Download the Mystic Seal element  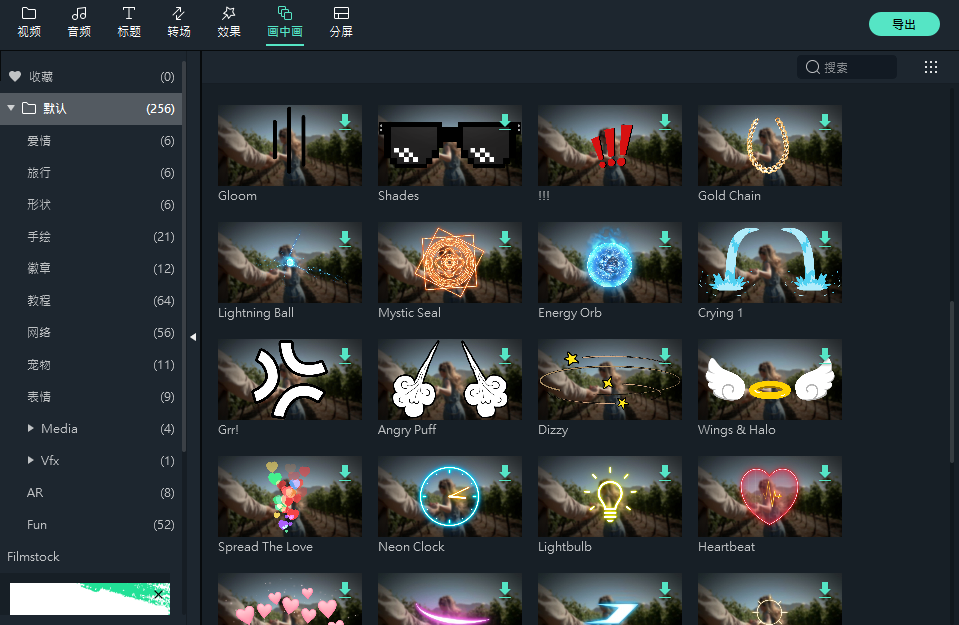(505, 239)
